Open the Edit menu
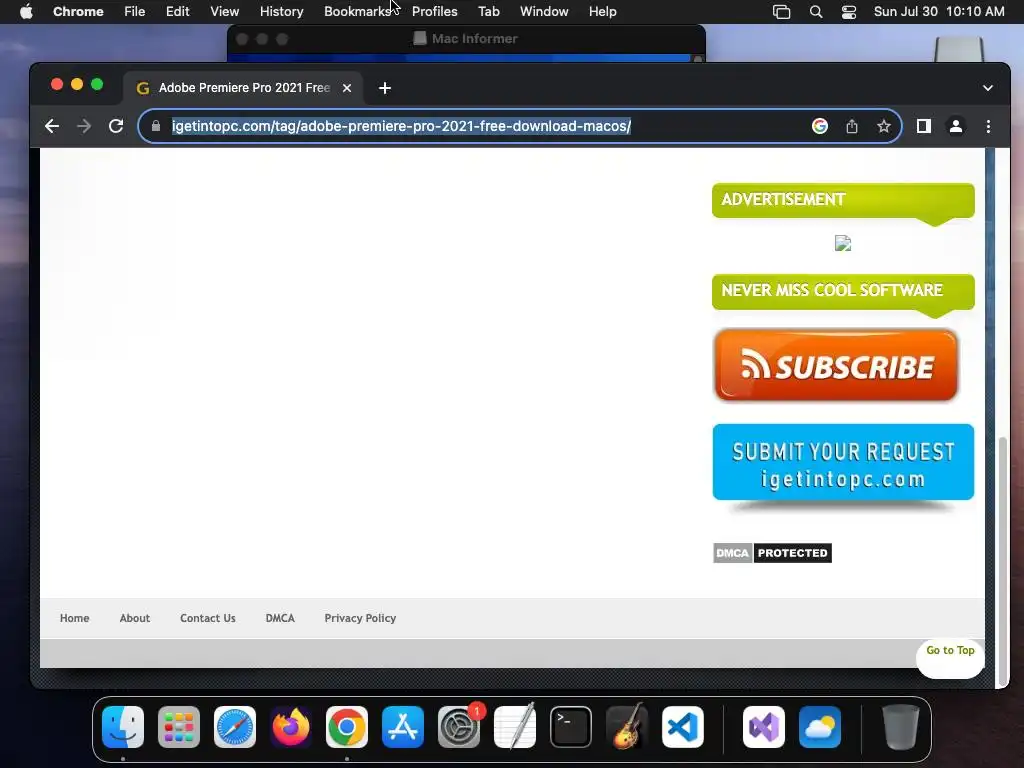The height and width of the screenshot is (768, 1024). [178, 12]
